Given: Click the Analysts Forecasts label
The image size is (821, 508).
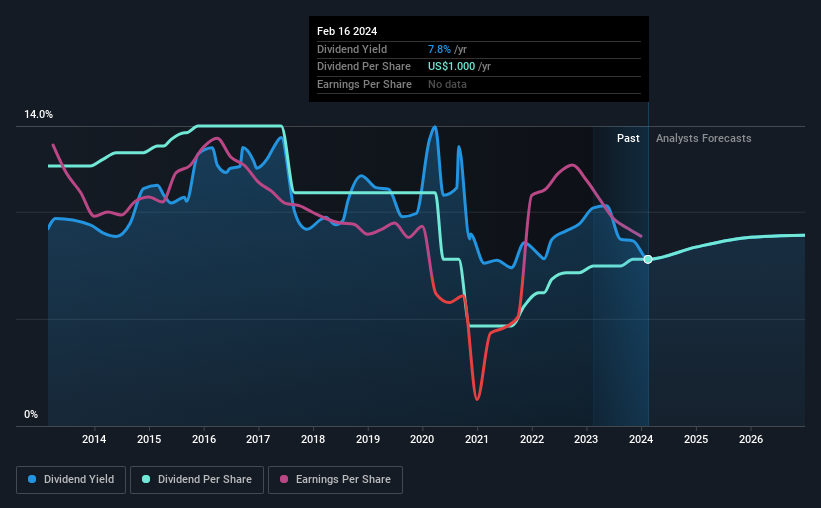Looking at the screenshot, I should [x=704, y=138].
